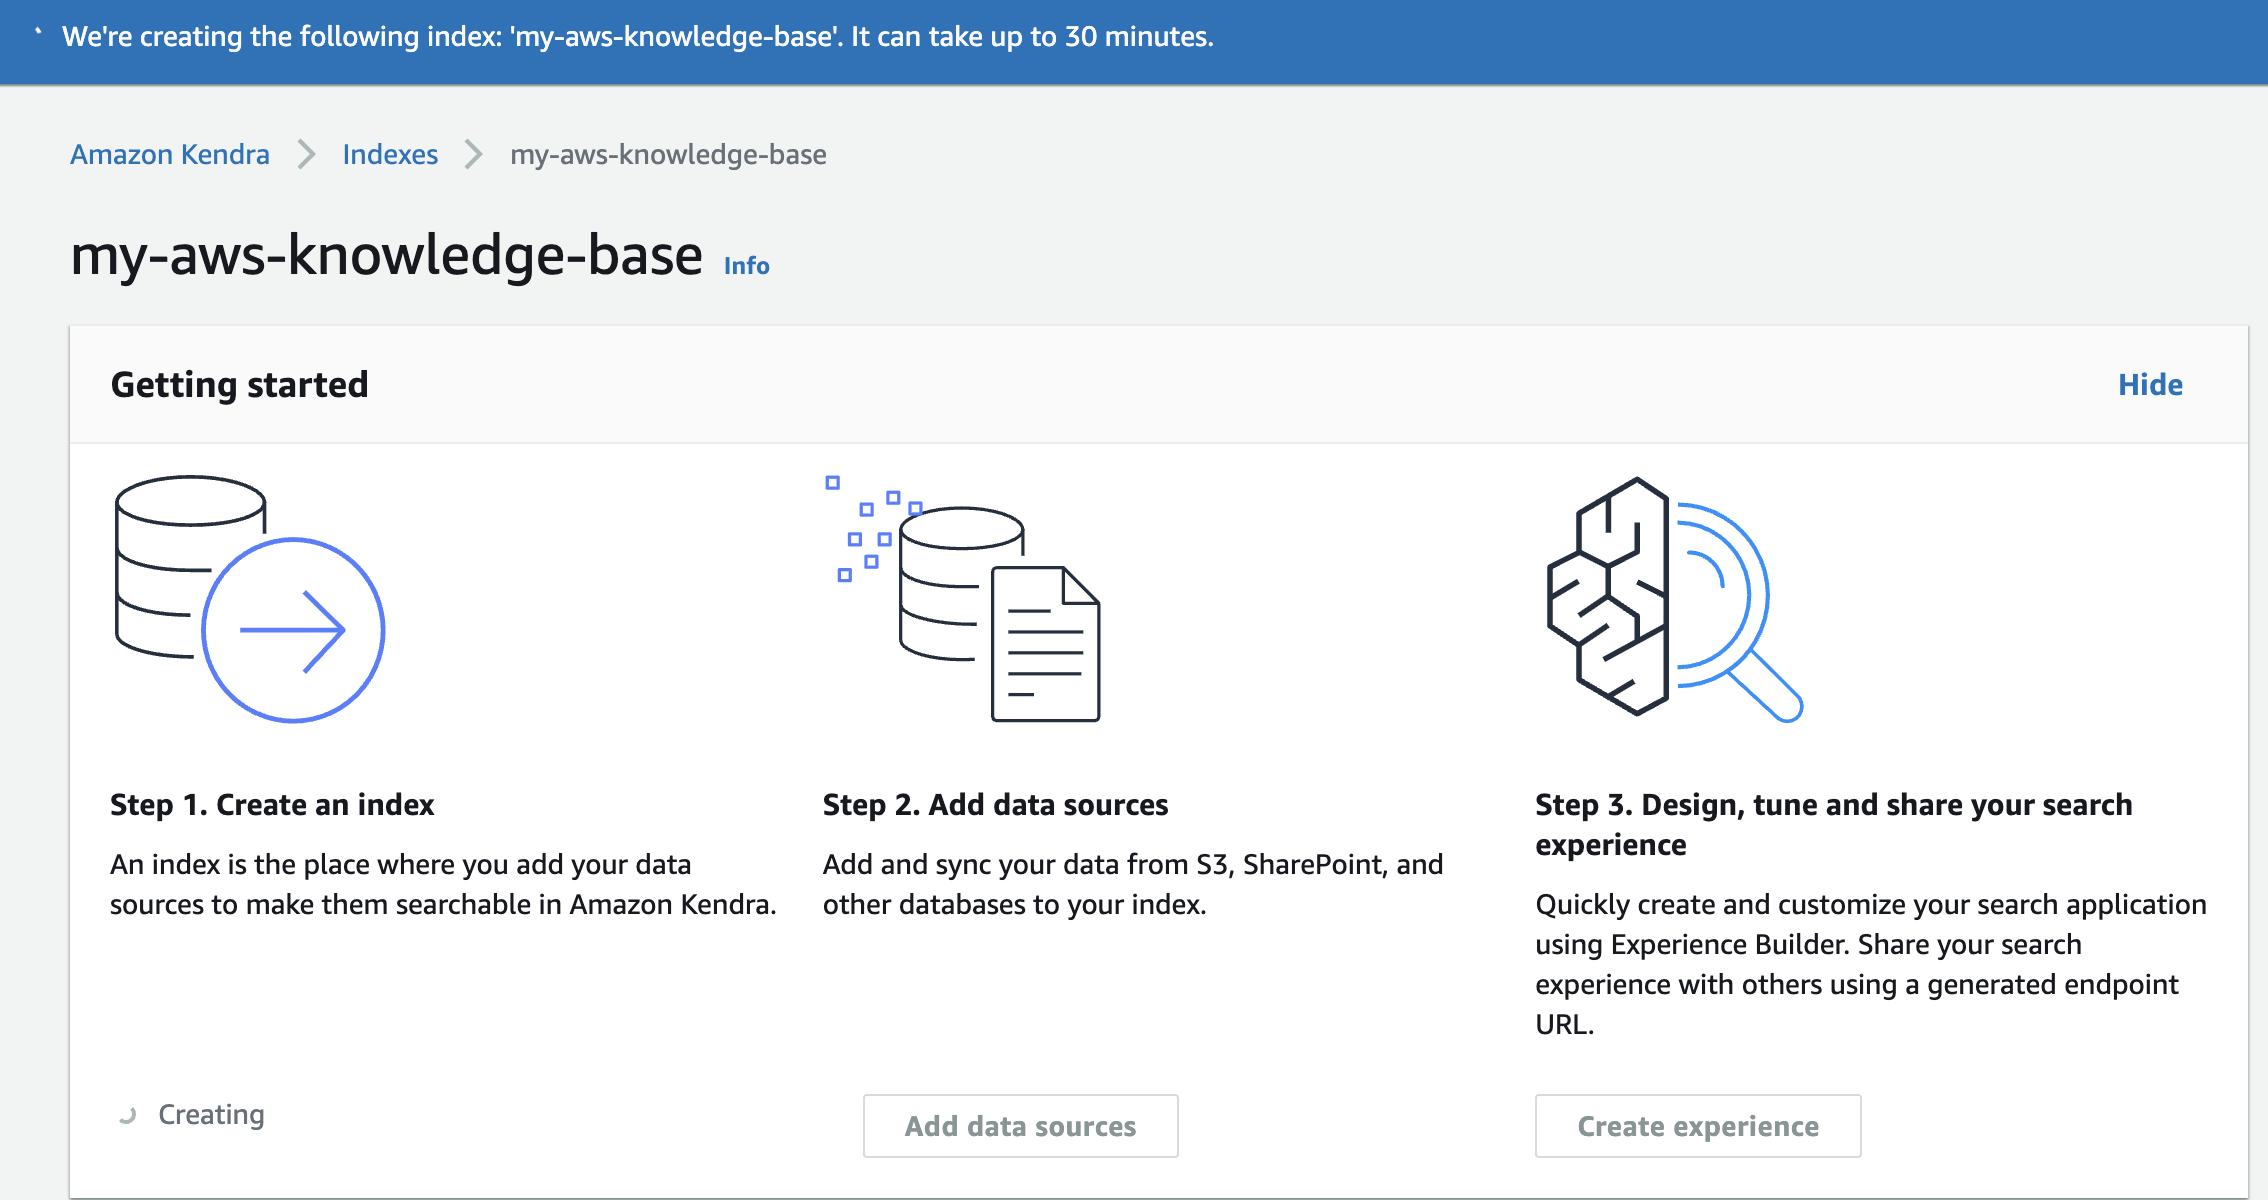Click the Step 2. Add data sources heading
The width and height of the screenshot is (2268, 1200).
click(995, 805)
